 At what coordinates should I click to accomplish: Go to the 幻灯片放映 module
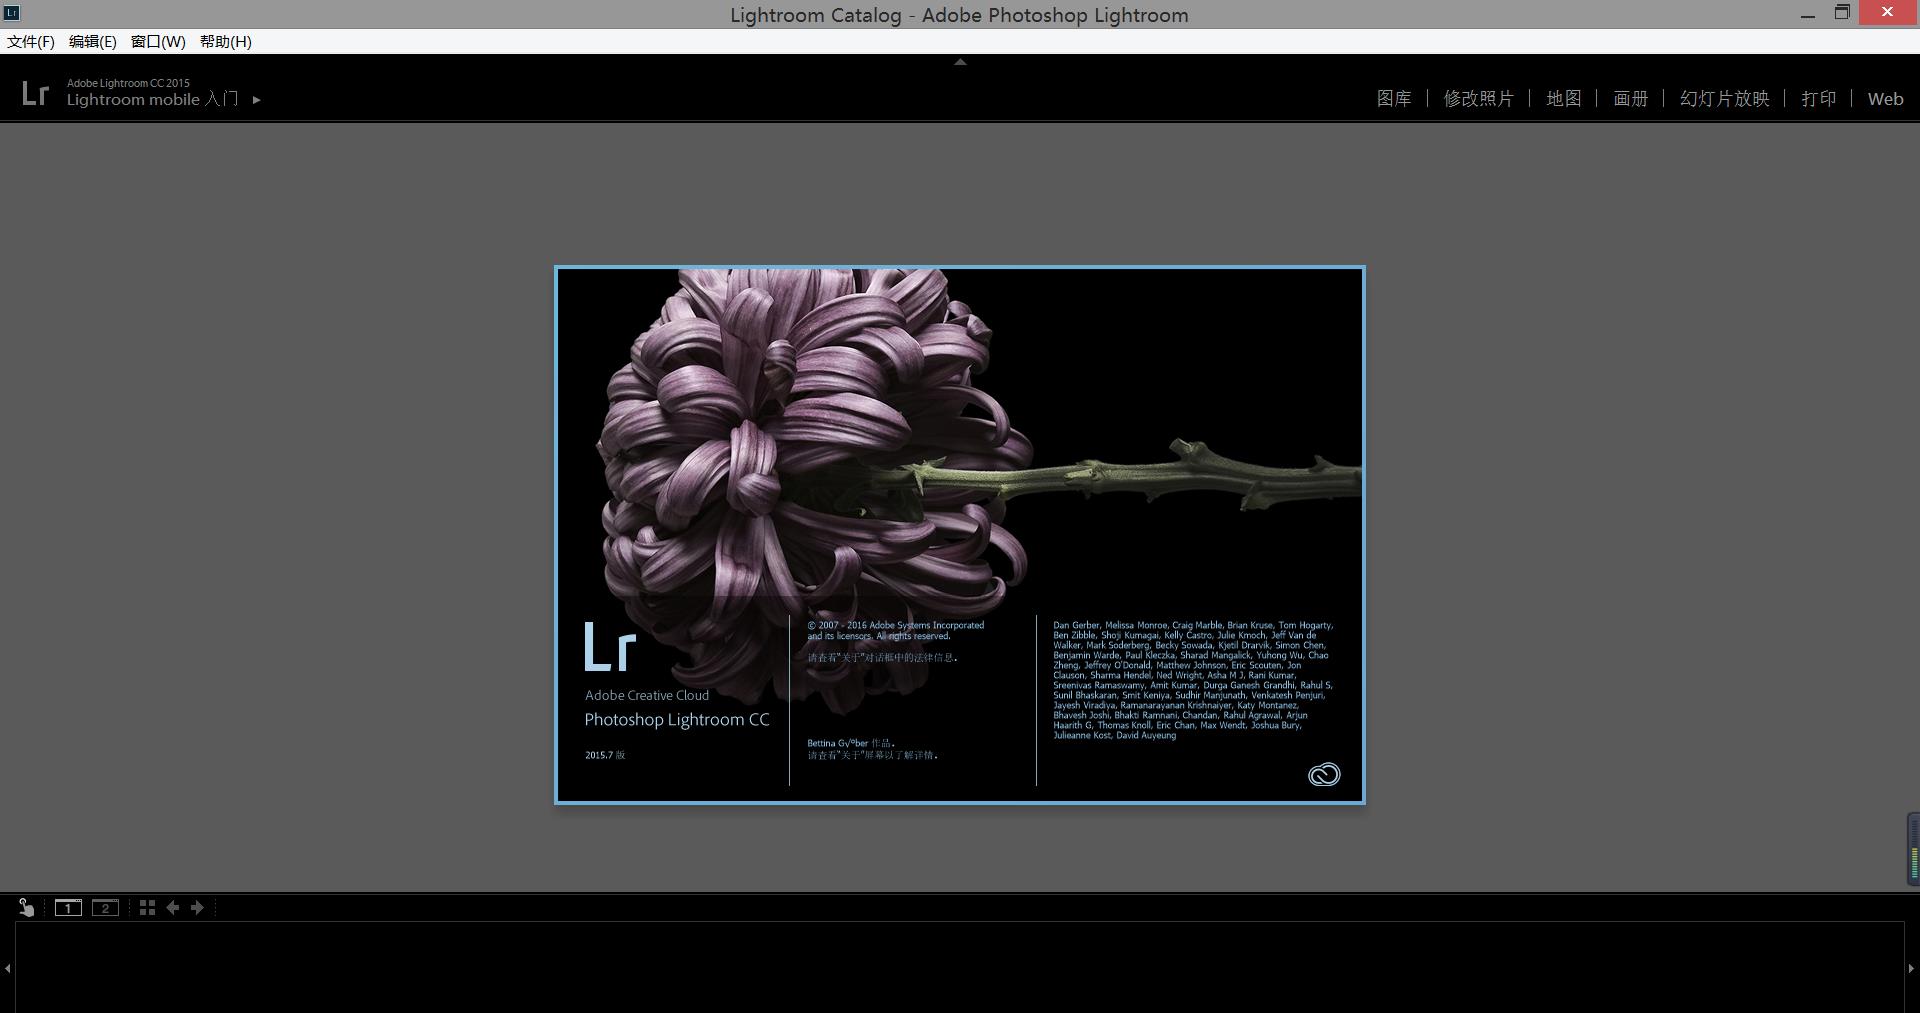pos(1724,98)
